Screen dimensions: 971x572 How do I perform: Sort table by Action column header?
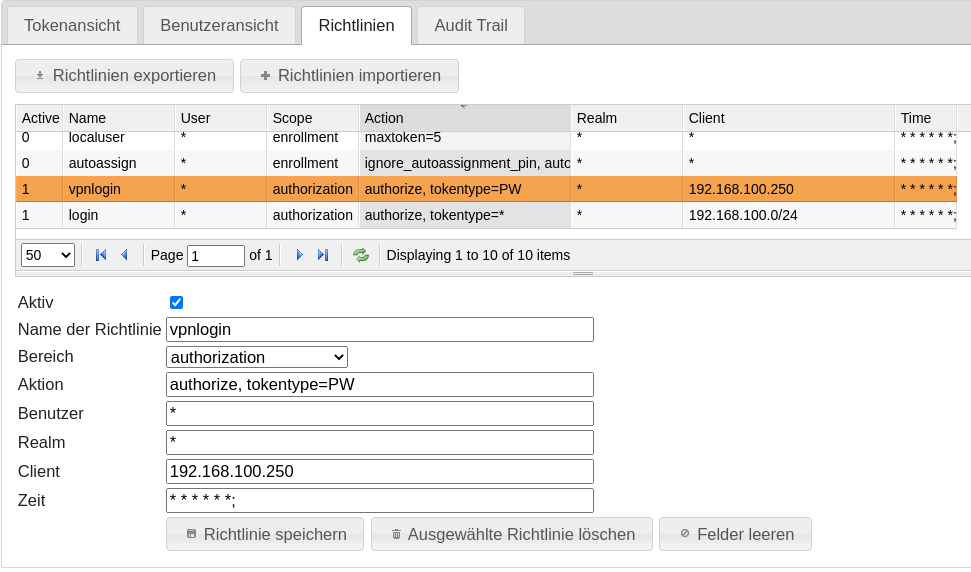[x=464, y=118]
